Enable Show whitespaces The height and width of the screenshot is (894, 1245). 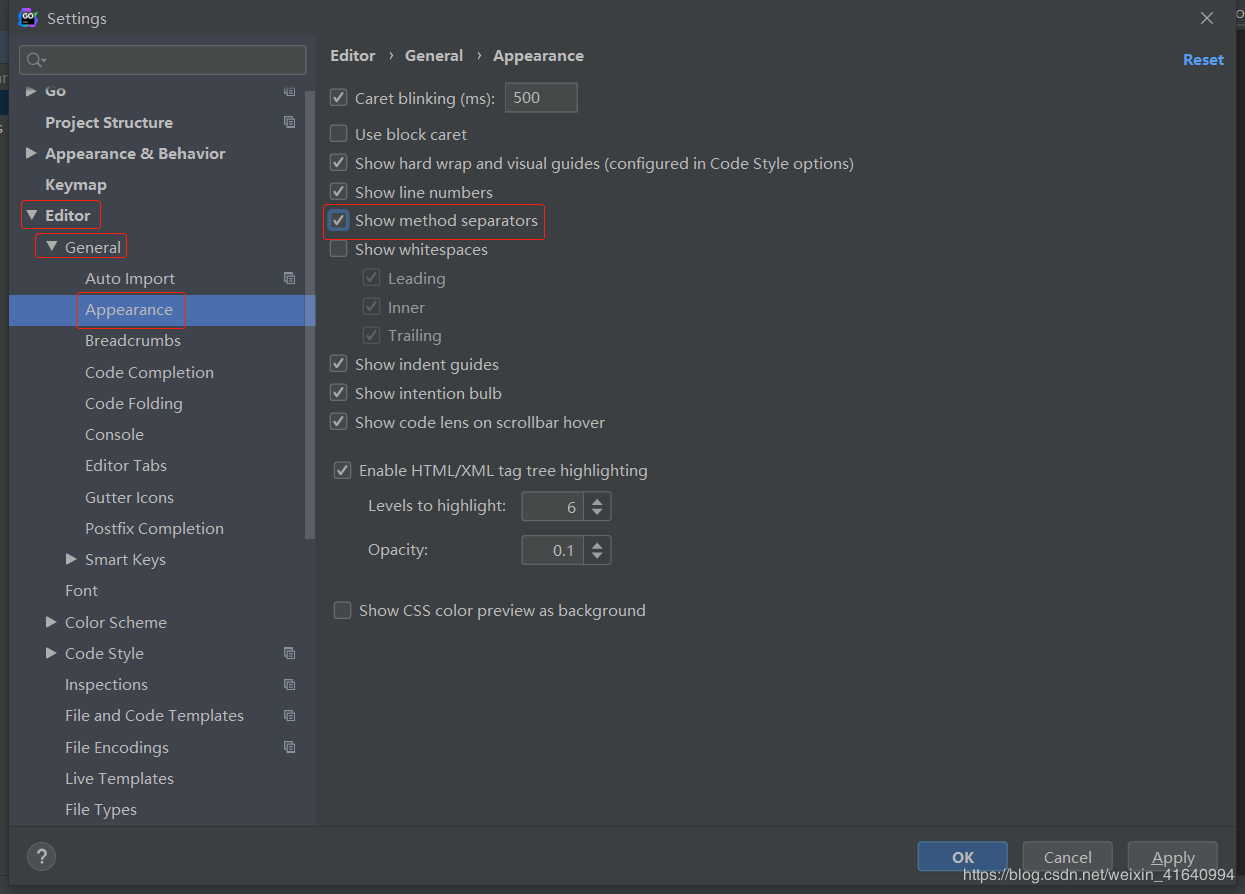[x=339, y=249]
